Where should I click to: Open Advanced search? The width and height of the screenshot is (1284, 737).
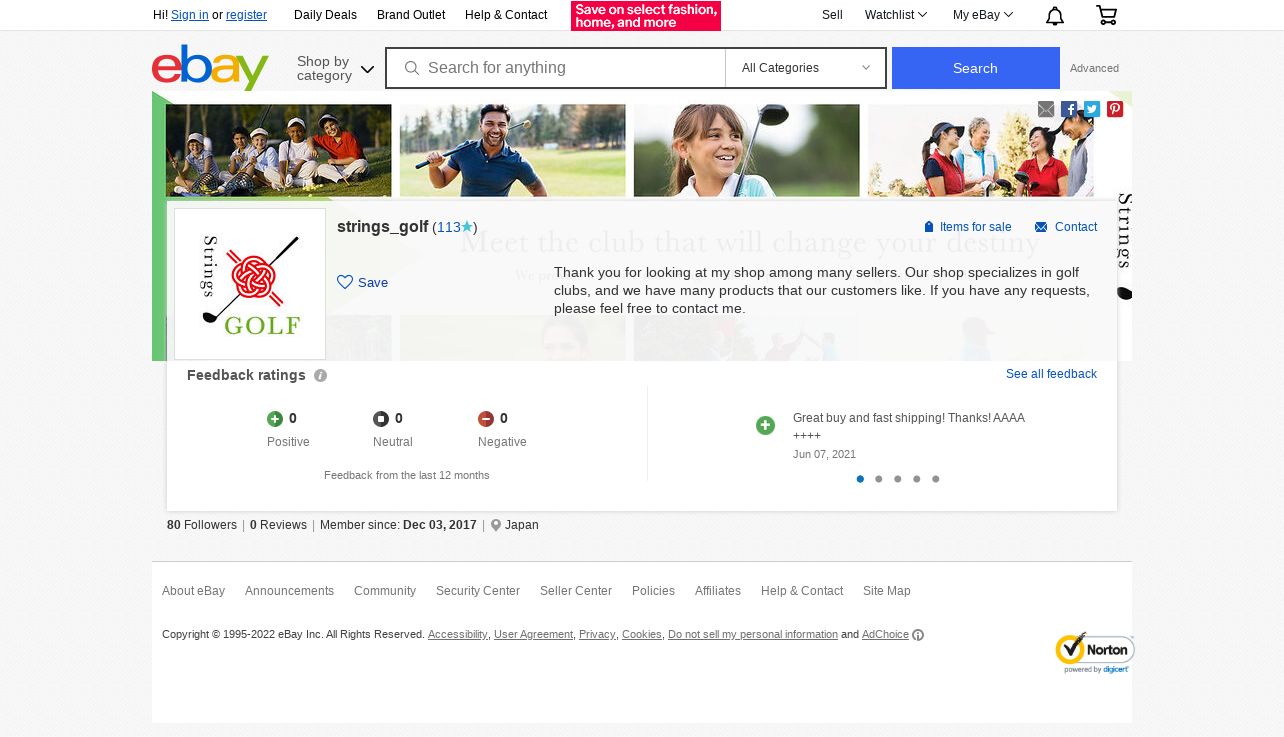pos(1094,68)
